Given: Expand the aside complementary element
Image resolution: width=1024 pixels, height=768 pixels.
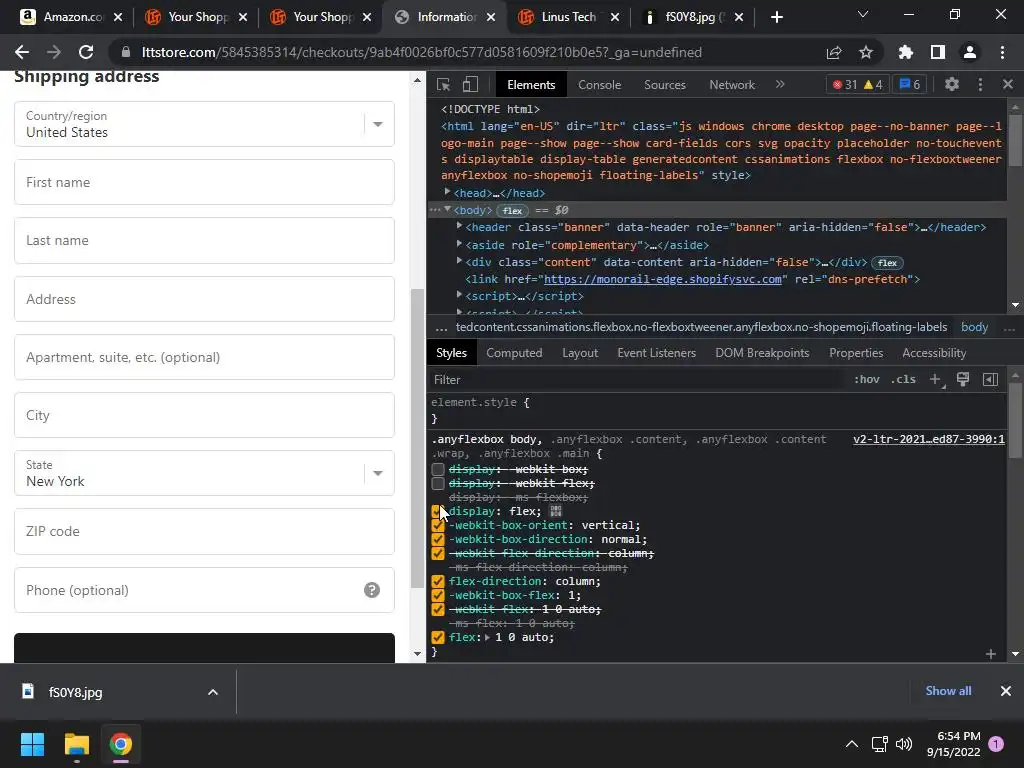Looking at the screenshot, I should coord(459,244).
